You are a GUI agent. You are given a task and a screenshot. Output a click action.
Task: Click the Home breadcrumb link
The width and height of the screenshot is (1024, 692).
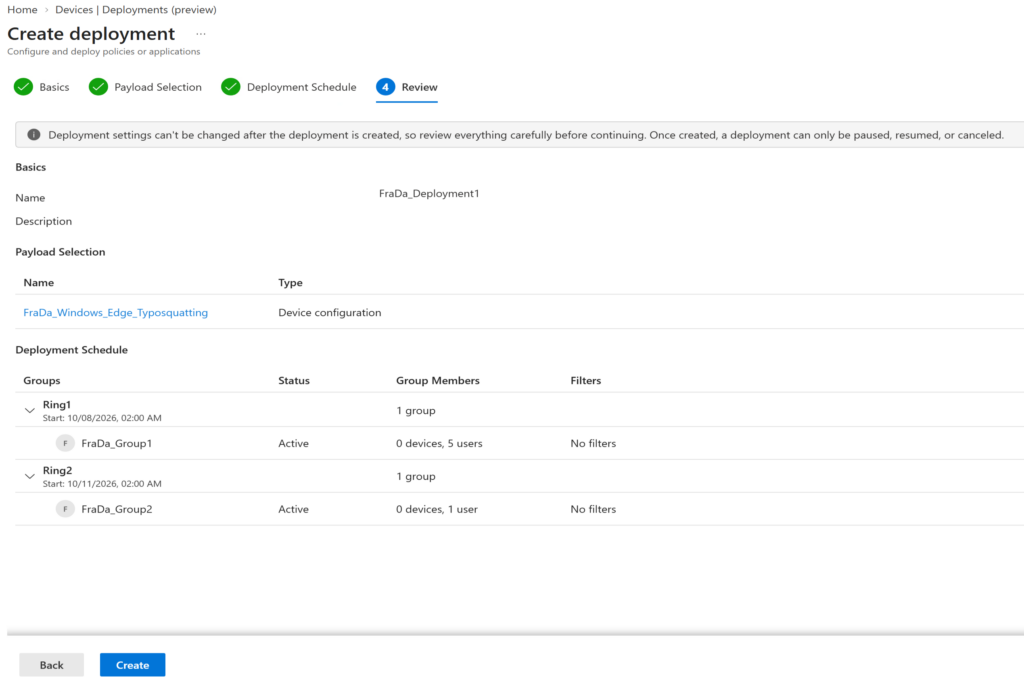point(22,10)
